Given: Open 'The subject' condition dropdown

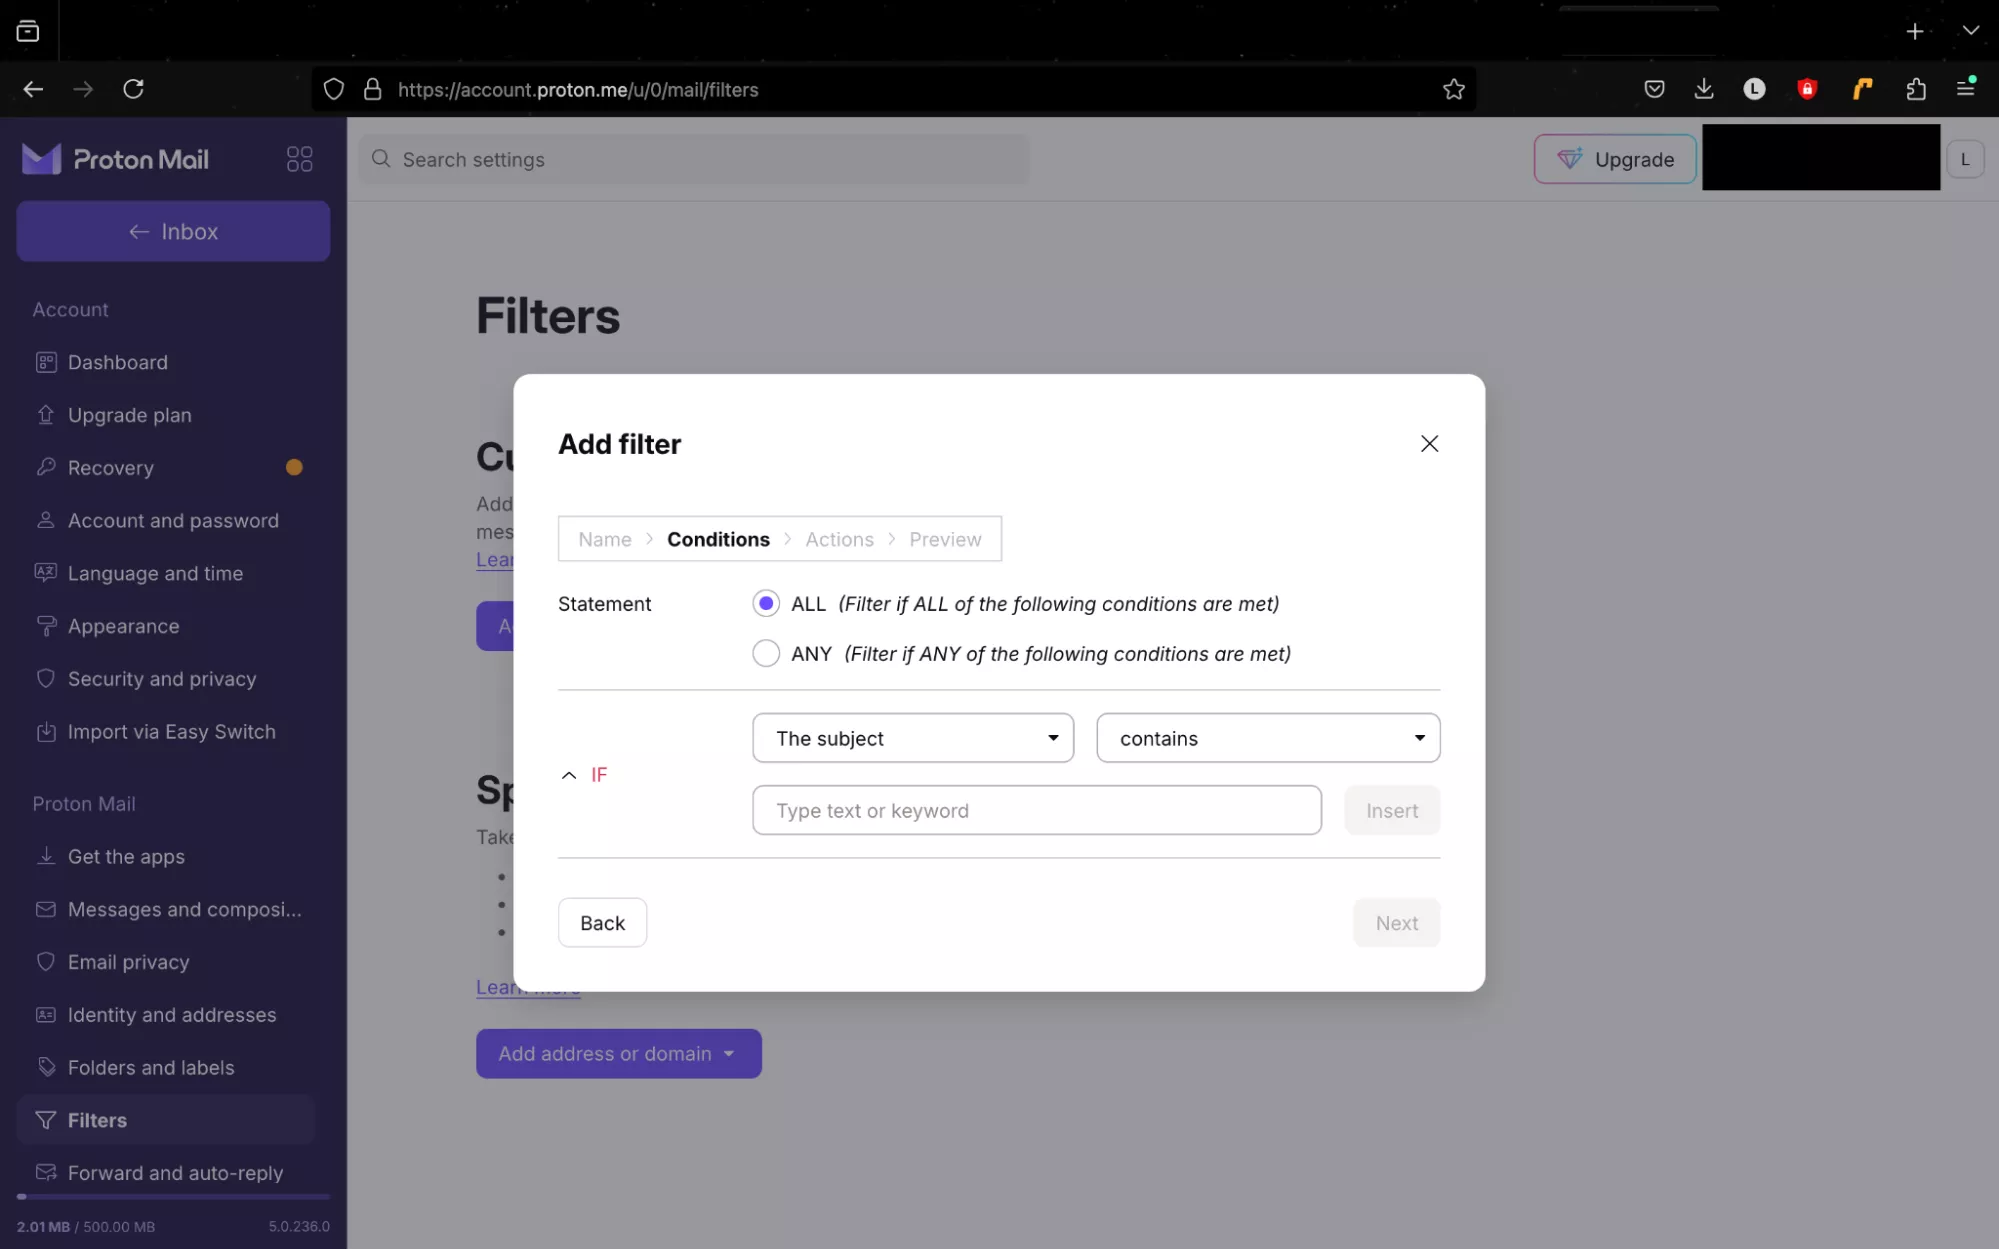Looking at the screenshot, I should pos(912,738).
